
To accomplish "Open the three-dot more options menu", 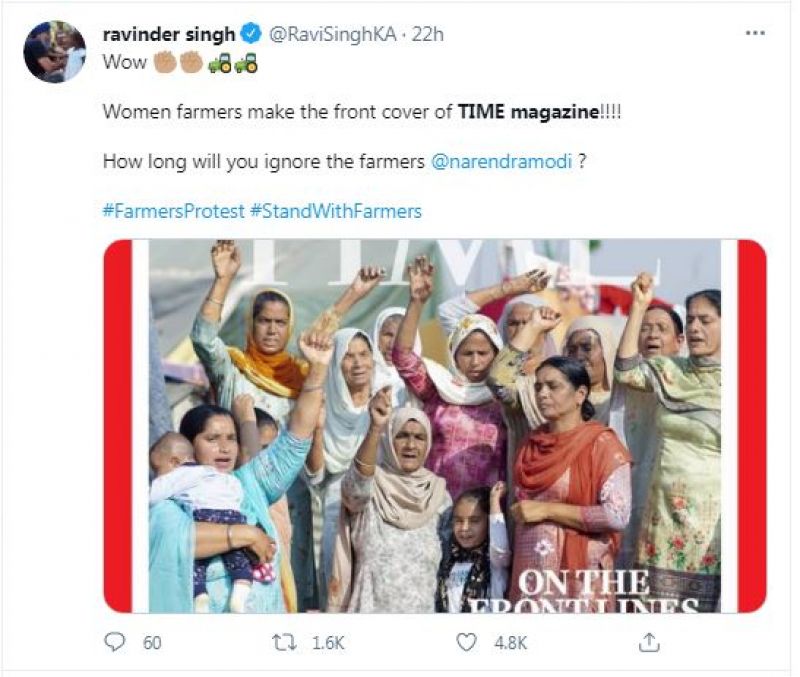I will click(756, 34).
